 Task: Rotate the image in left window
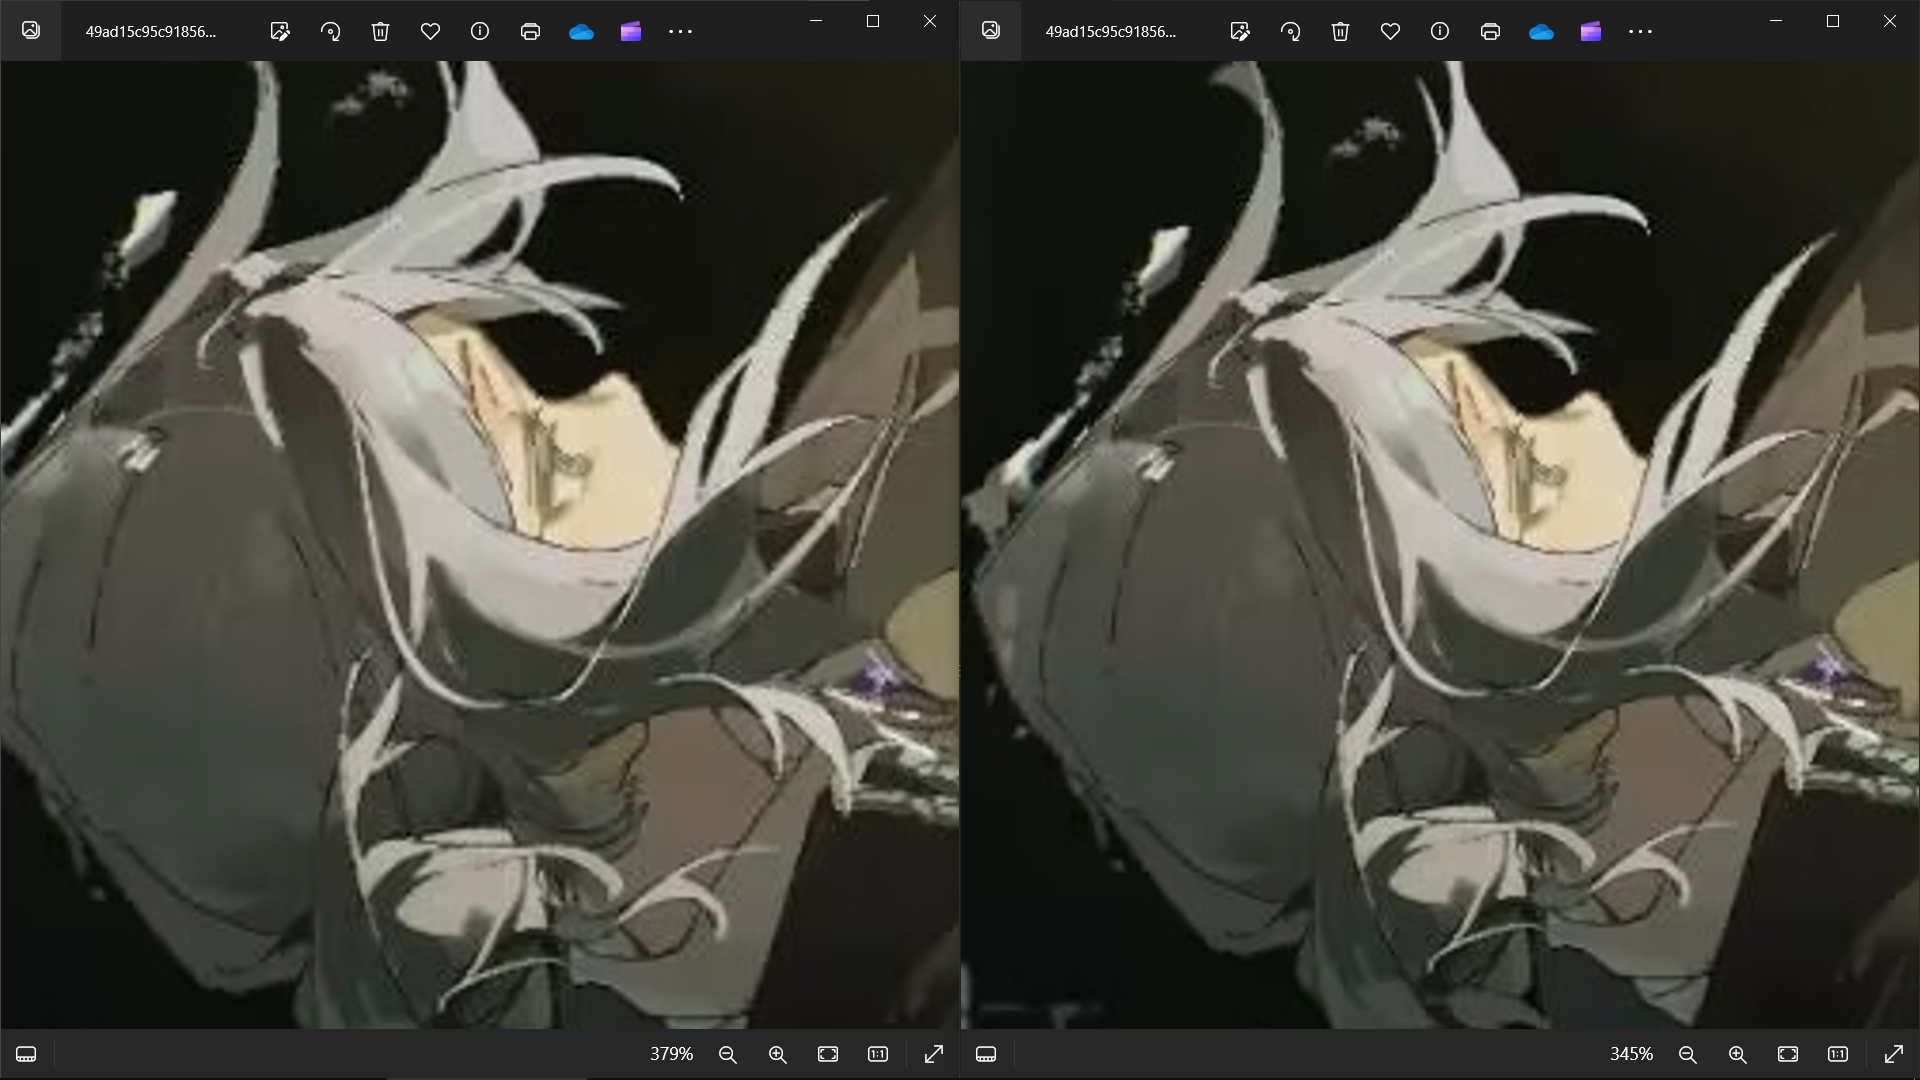330,31
